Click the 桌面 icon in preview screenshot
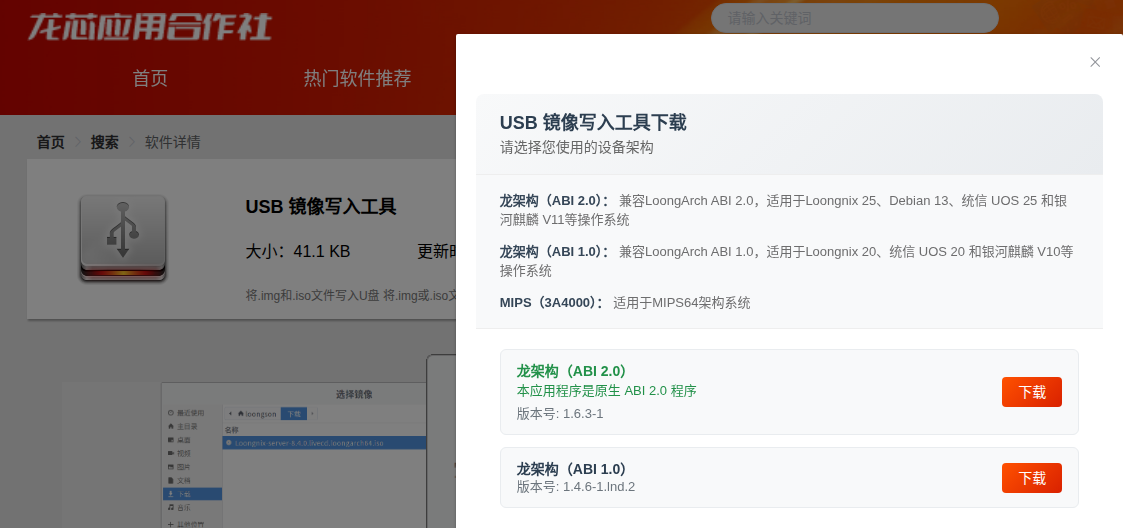 click(170, 440)
